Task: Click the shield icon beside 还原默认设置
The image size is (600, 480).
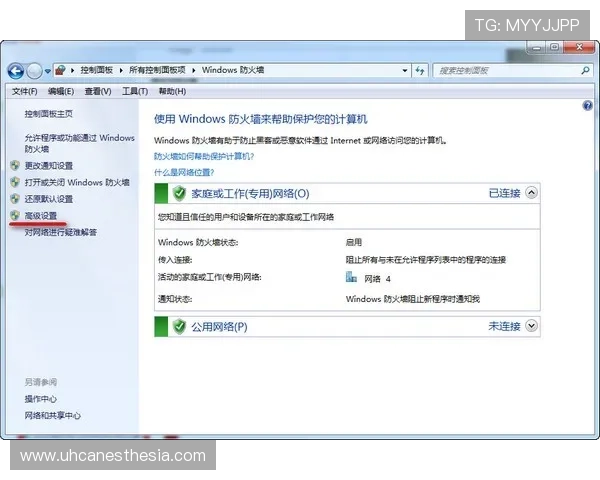Action: point(15,198)
